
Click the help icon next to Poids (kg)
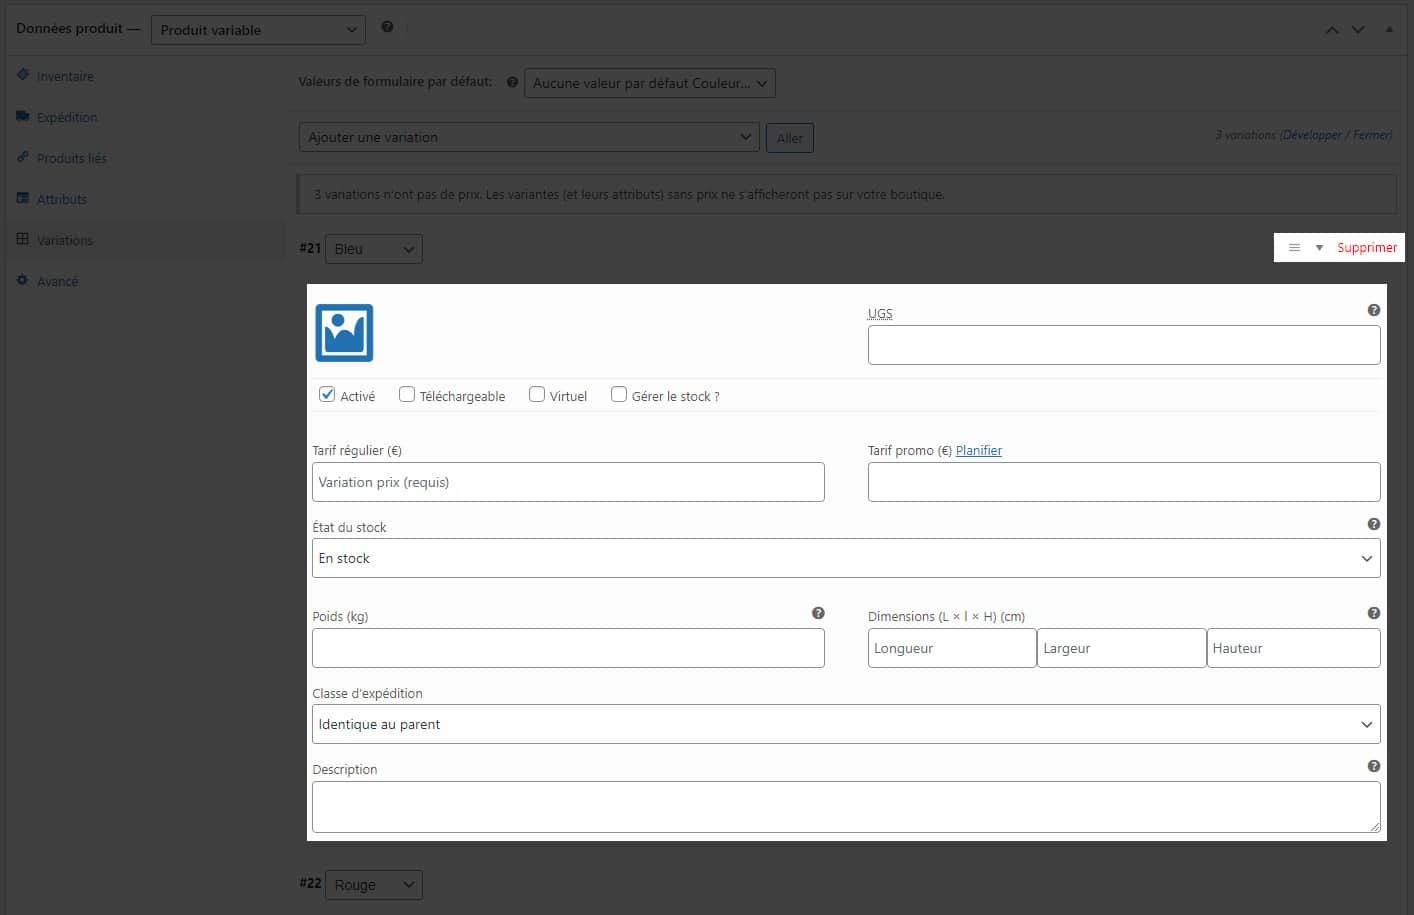(x=818, y=613)
